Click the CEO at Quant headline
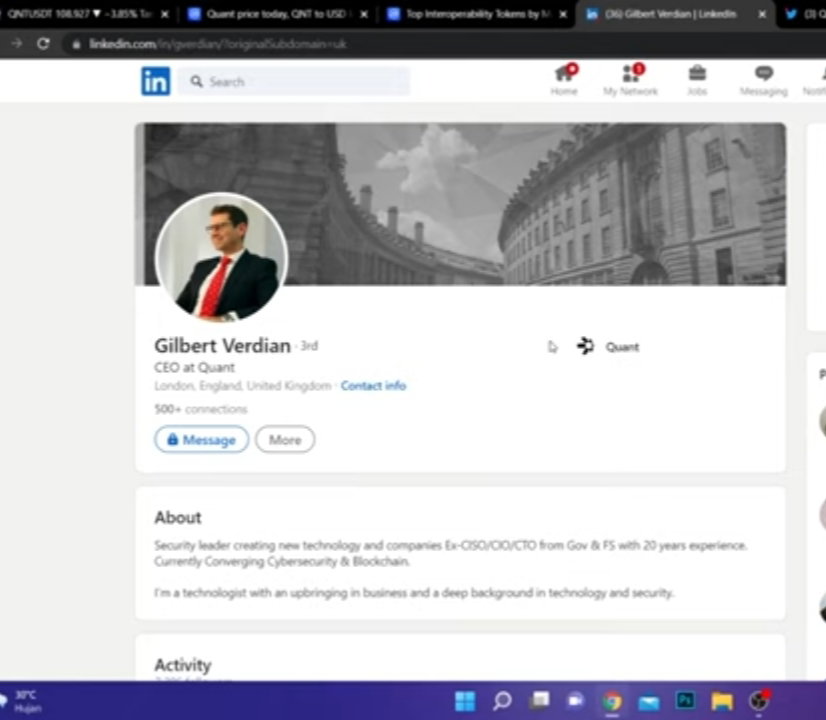826x720 pixels. coord(194,368)
